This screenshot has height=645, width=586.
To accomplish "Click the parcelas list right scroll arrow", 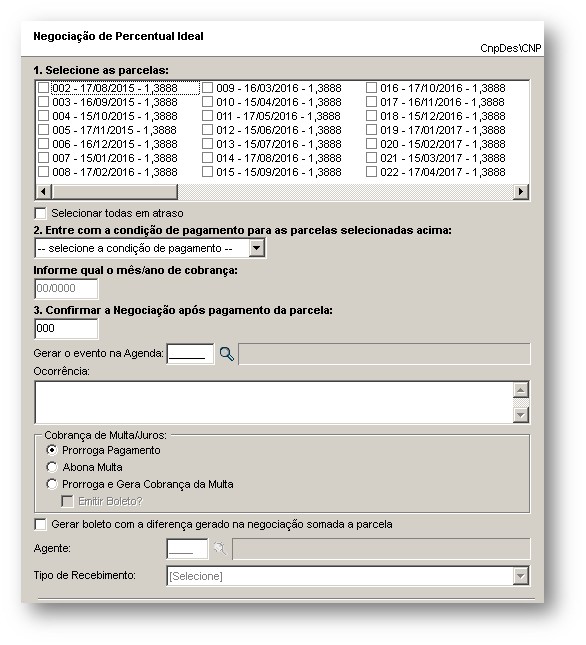I will pos(521,192).
